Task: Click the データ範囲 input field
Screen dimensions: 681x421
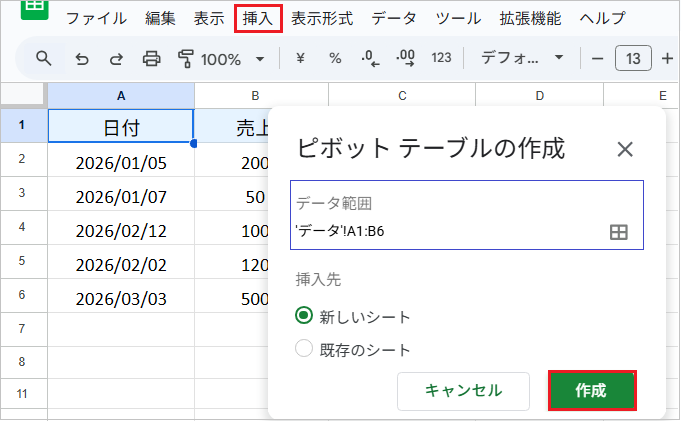Action: [467, 215]
